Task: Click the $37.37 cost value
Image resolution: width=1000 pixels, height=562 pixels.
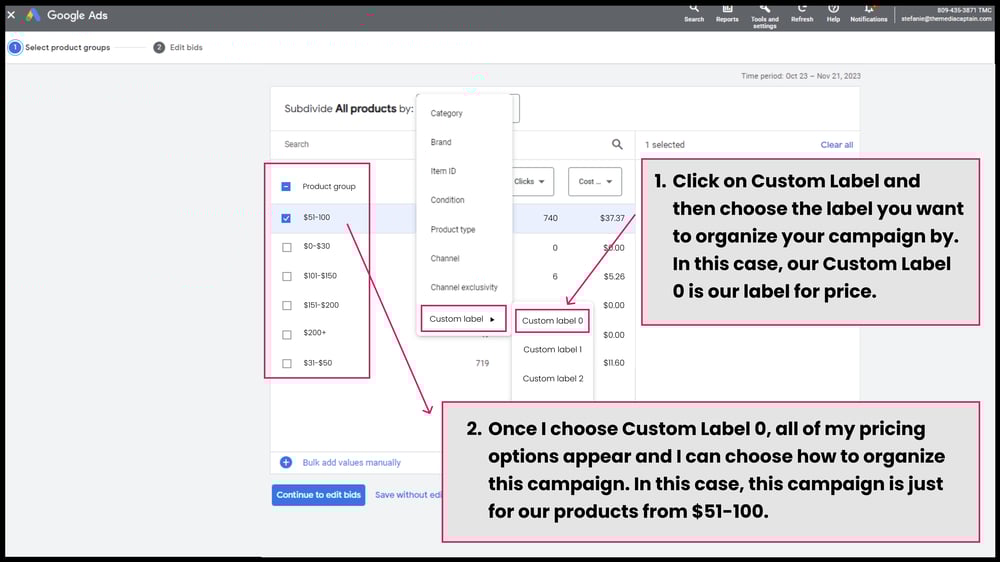Action: click(612, 218)
